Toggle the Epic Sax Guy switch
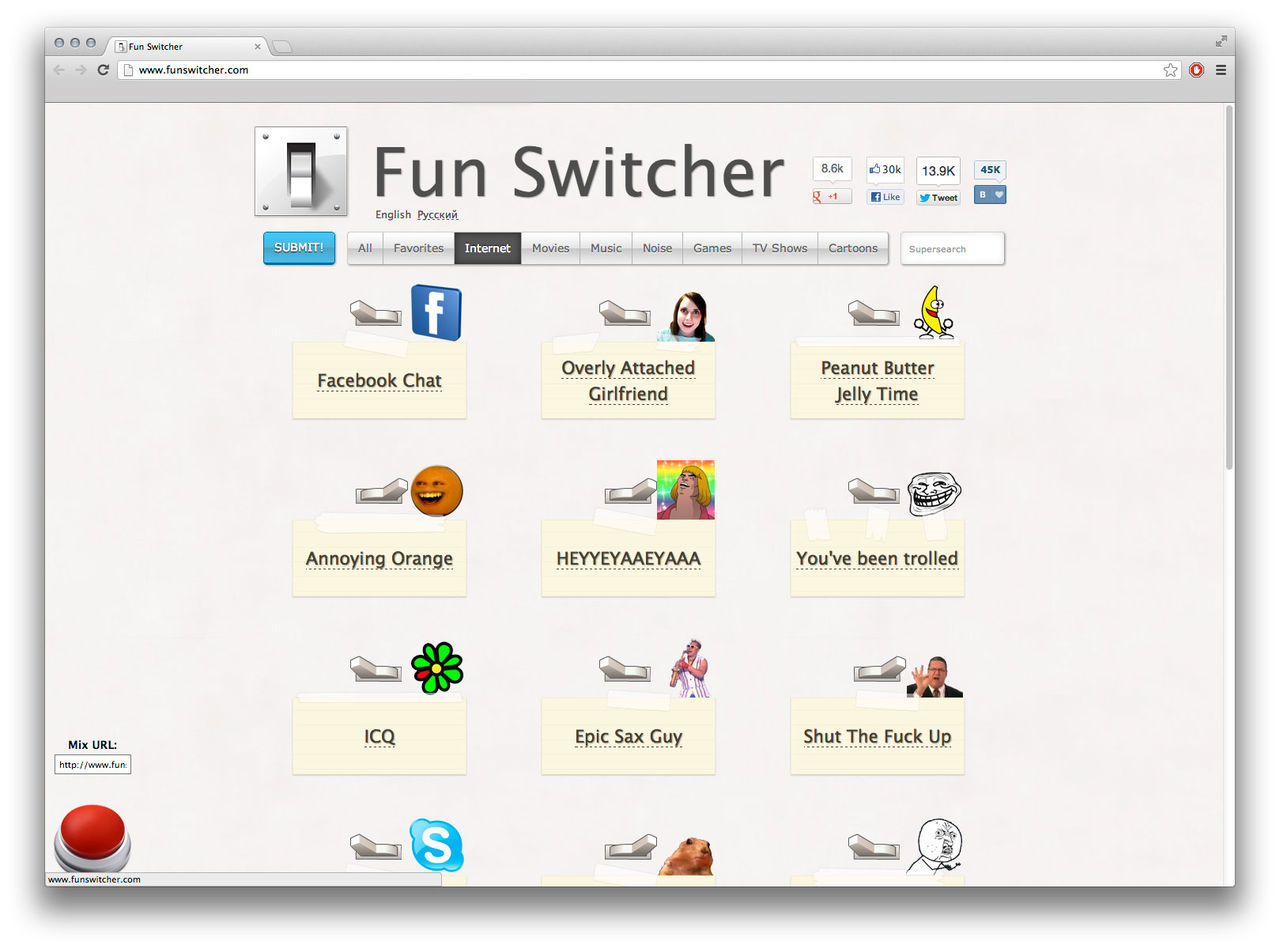The width and height of the screenshot is (1280, 949). (x=625, y=669)
